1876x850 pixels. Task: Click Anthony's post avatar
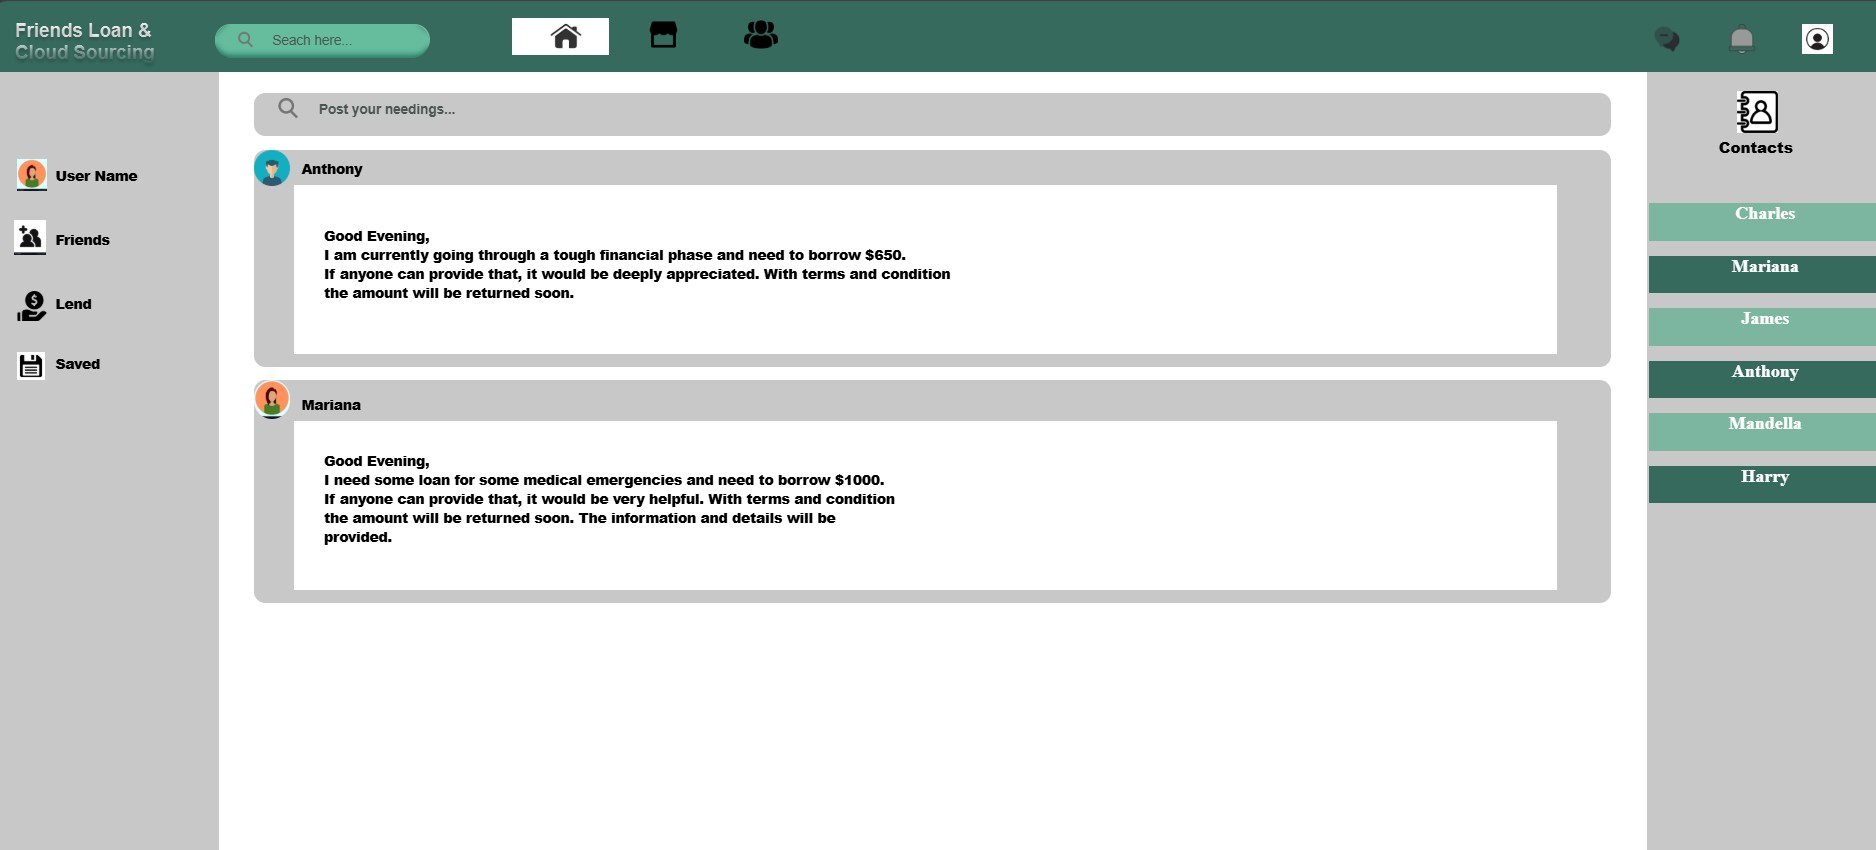click(x=272, y=168)
